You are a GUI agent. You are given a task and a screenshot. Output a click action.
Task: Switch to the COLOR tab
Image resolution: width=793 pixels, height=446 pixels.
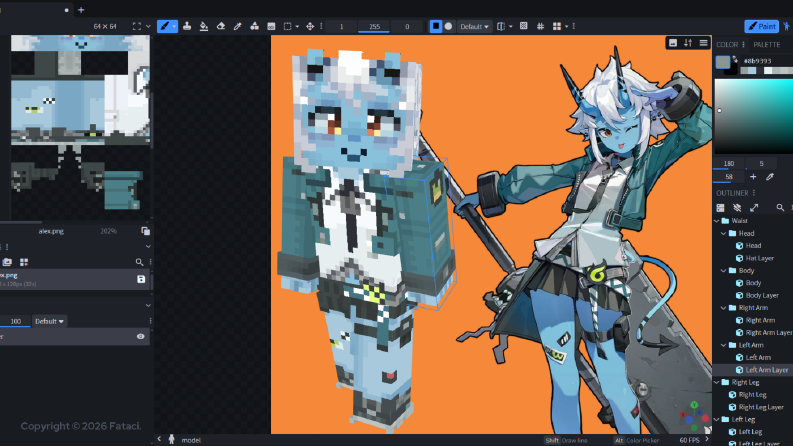pyautogui.click(x=727, y=44)
